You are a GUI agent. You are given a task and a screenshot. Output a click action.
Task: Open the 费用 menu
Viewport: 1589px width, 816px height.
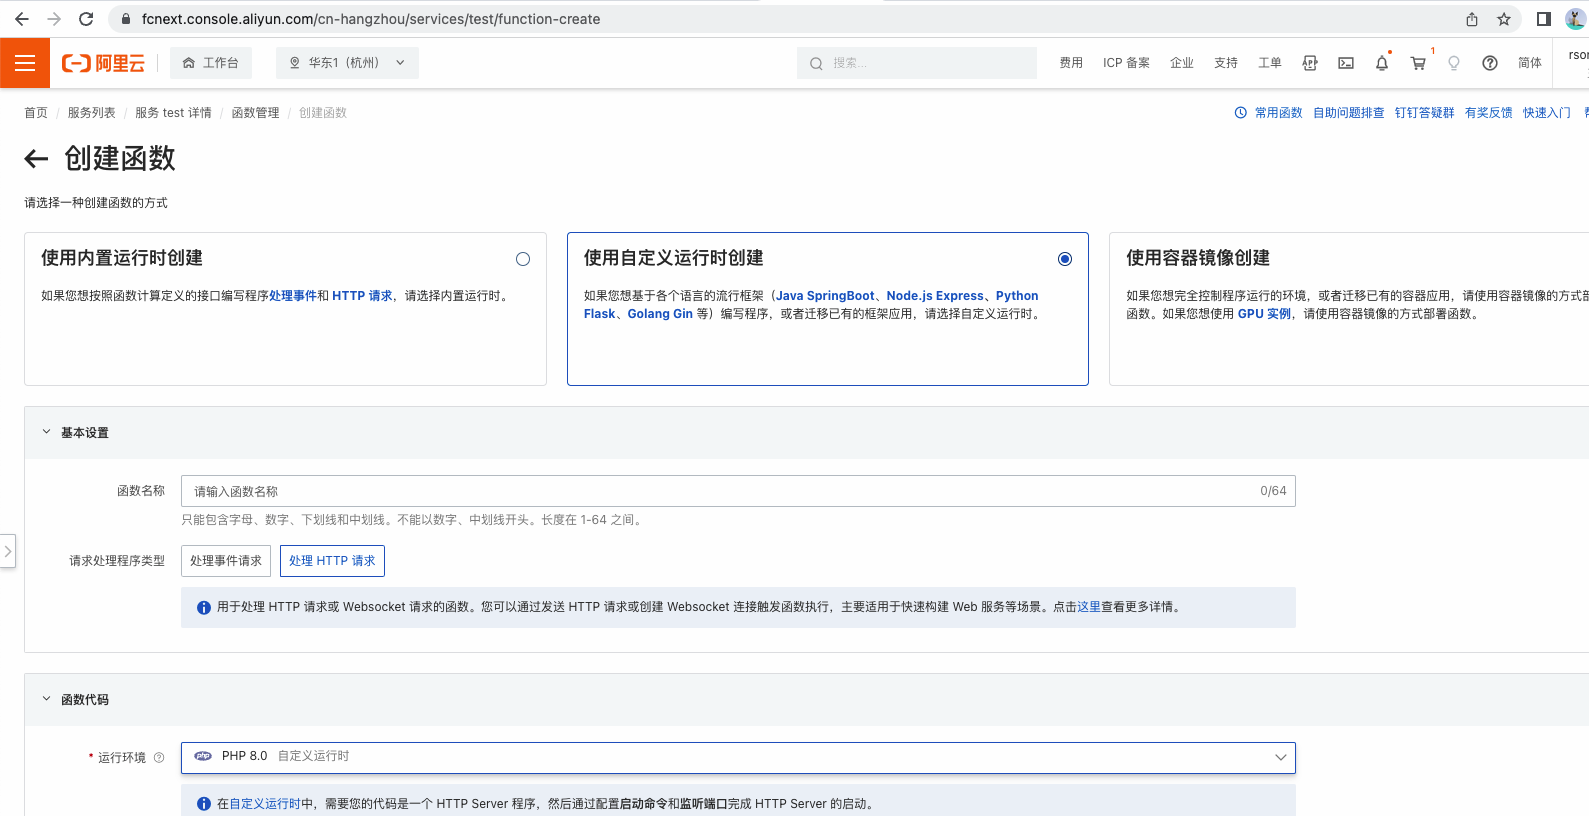click(x=1071, y=63)
